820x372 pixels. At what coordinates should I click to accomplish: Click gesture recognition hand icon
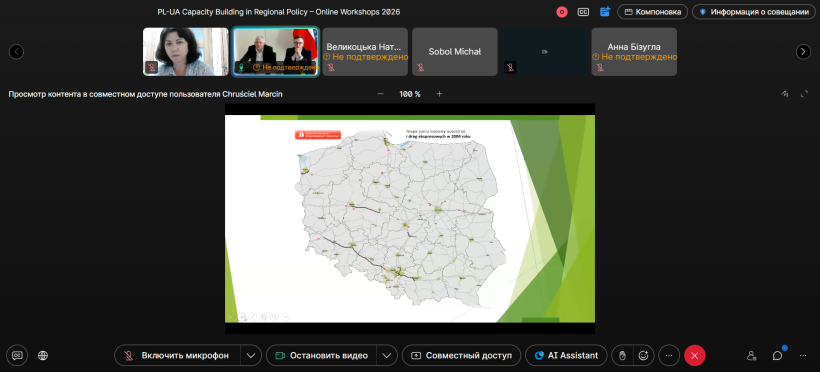pos(622,355)
